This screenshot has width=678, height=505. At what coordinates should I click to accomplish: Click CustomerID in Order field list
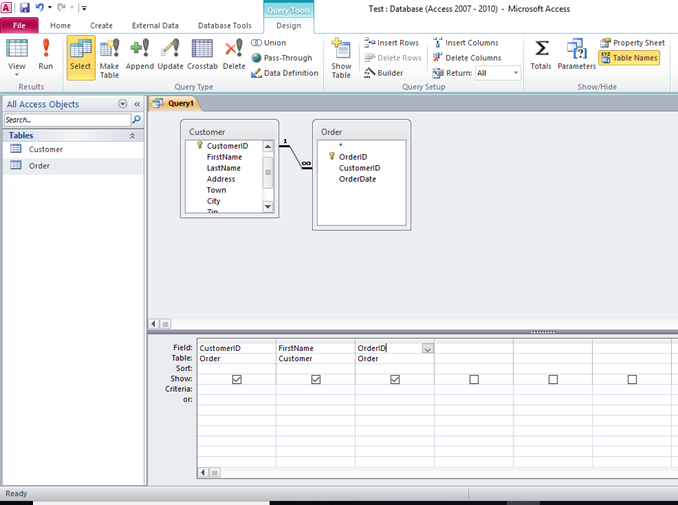(359, 168)
